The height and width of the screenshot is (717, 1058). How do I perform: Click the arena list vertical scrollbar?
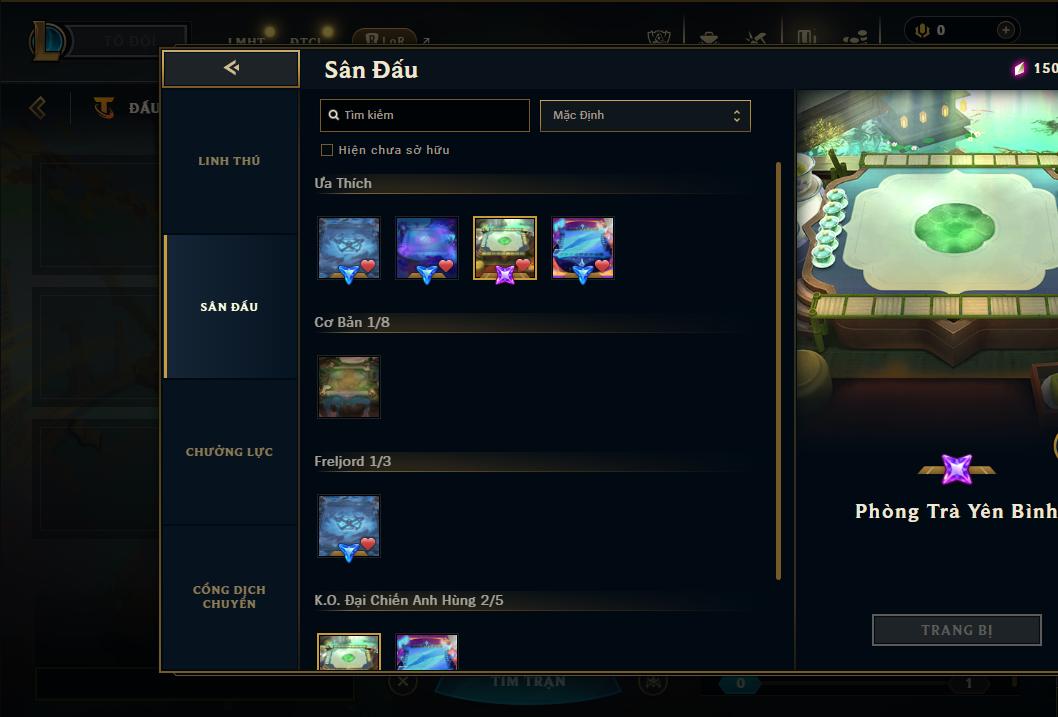pyautogui.click(x=778, y=371)
